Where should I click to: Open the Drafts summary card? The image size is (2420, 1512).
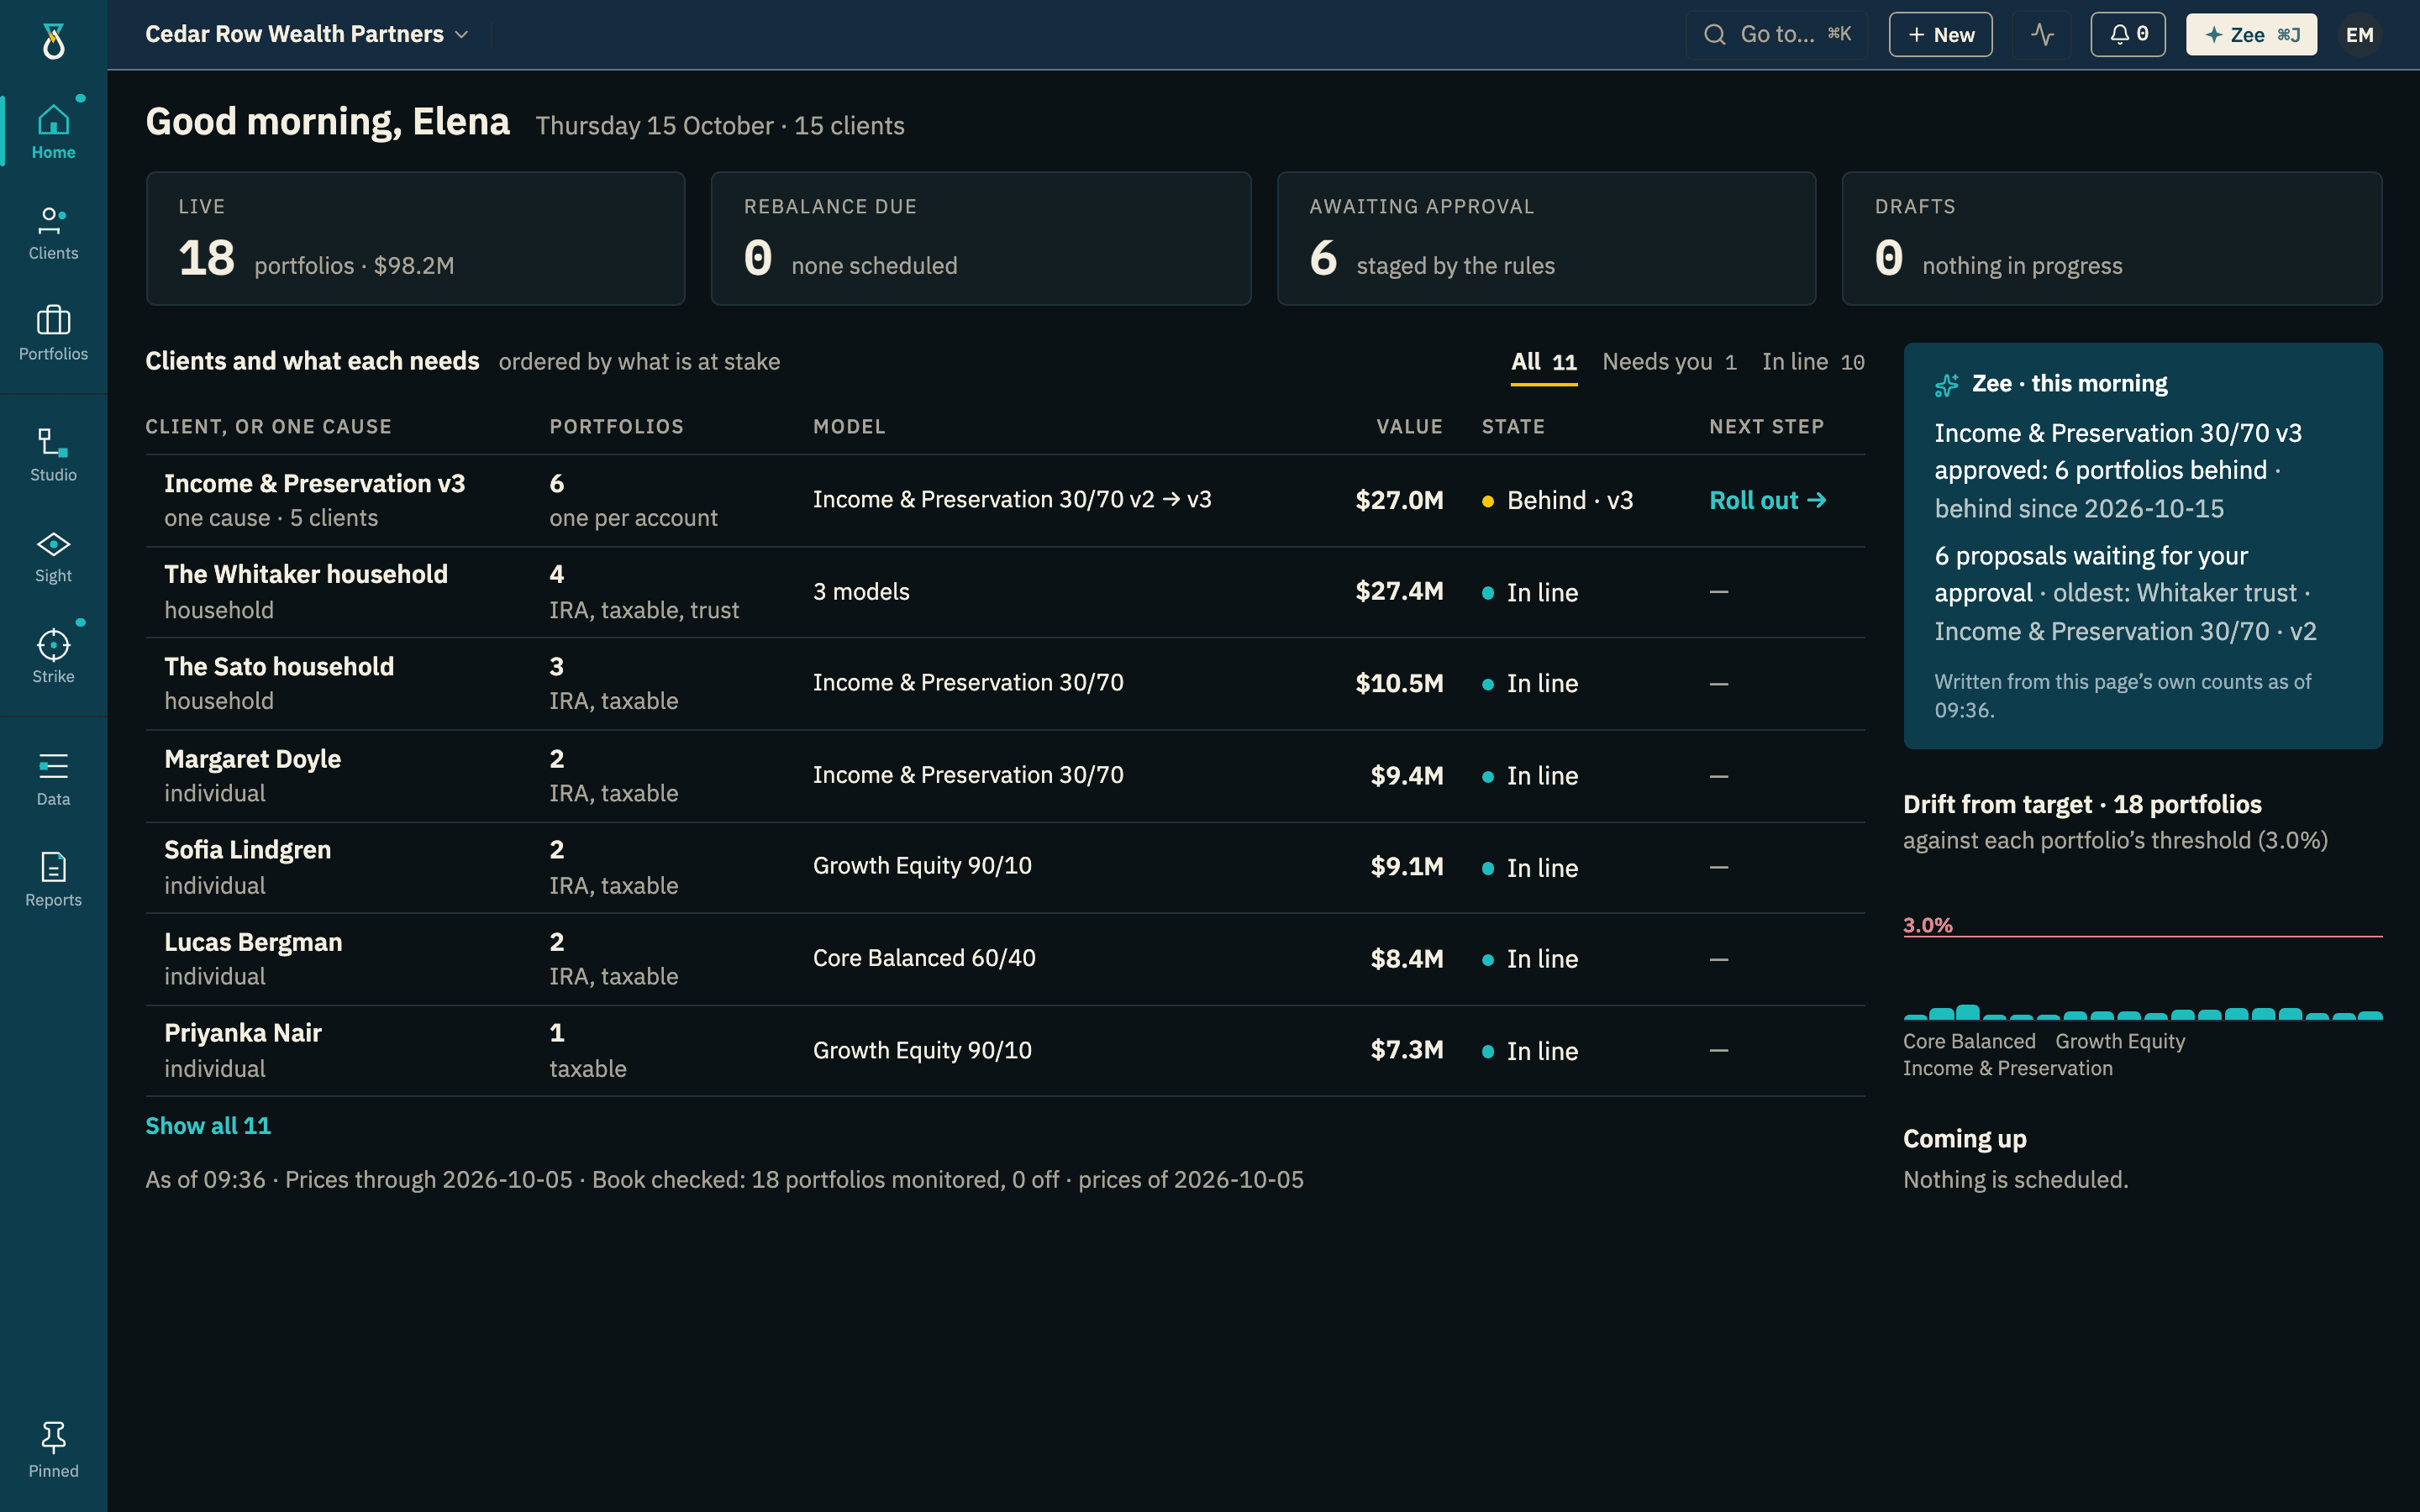point(2112,238)
